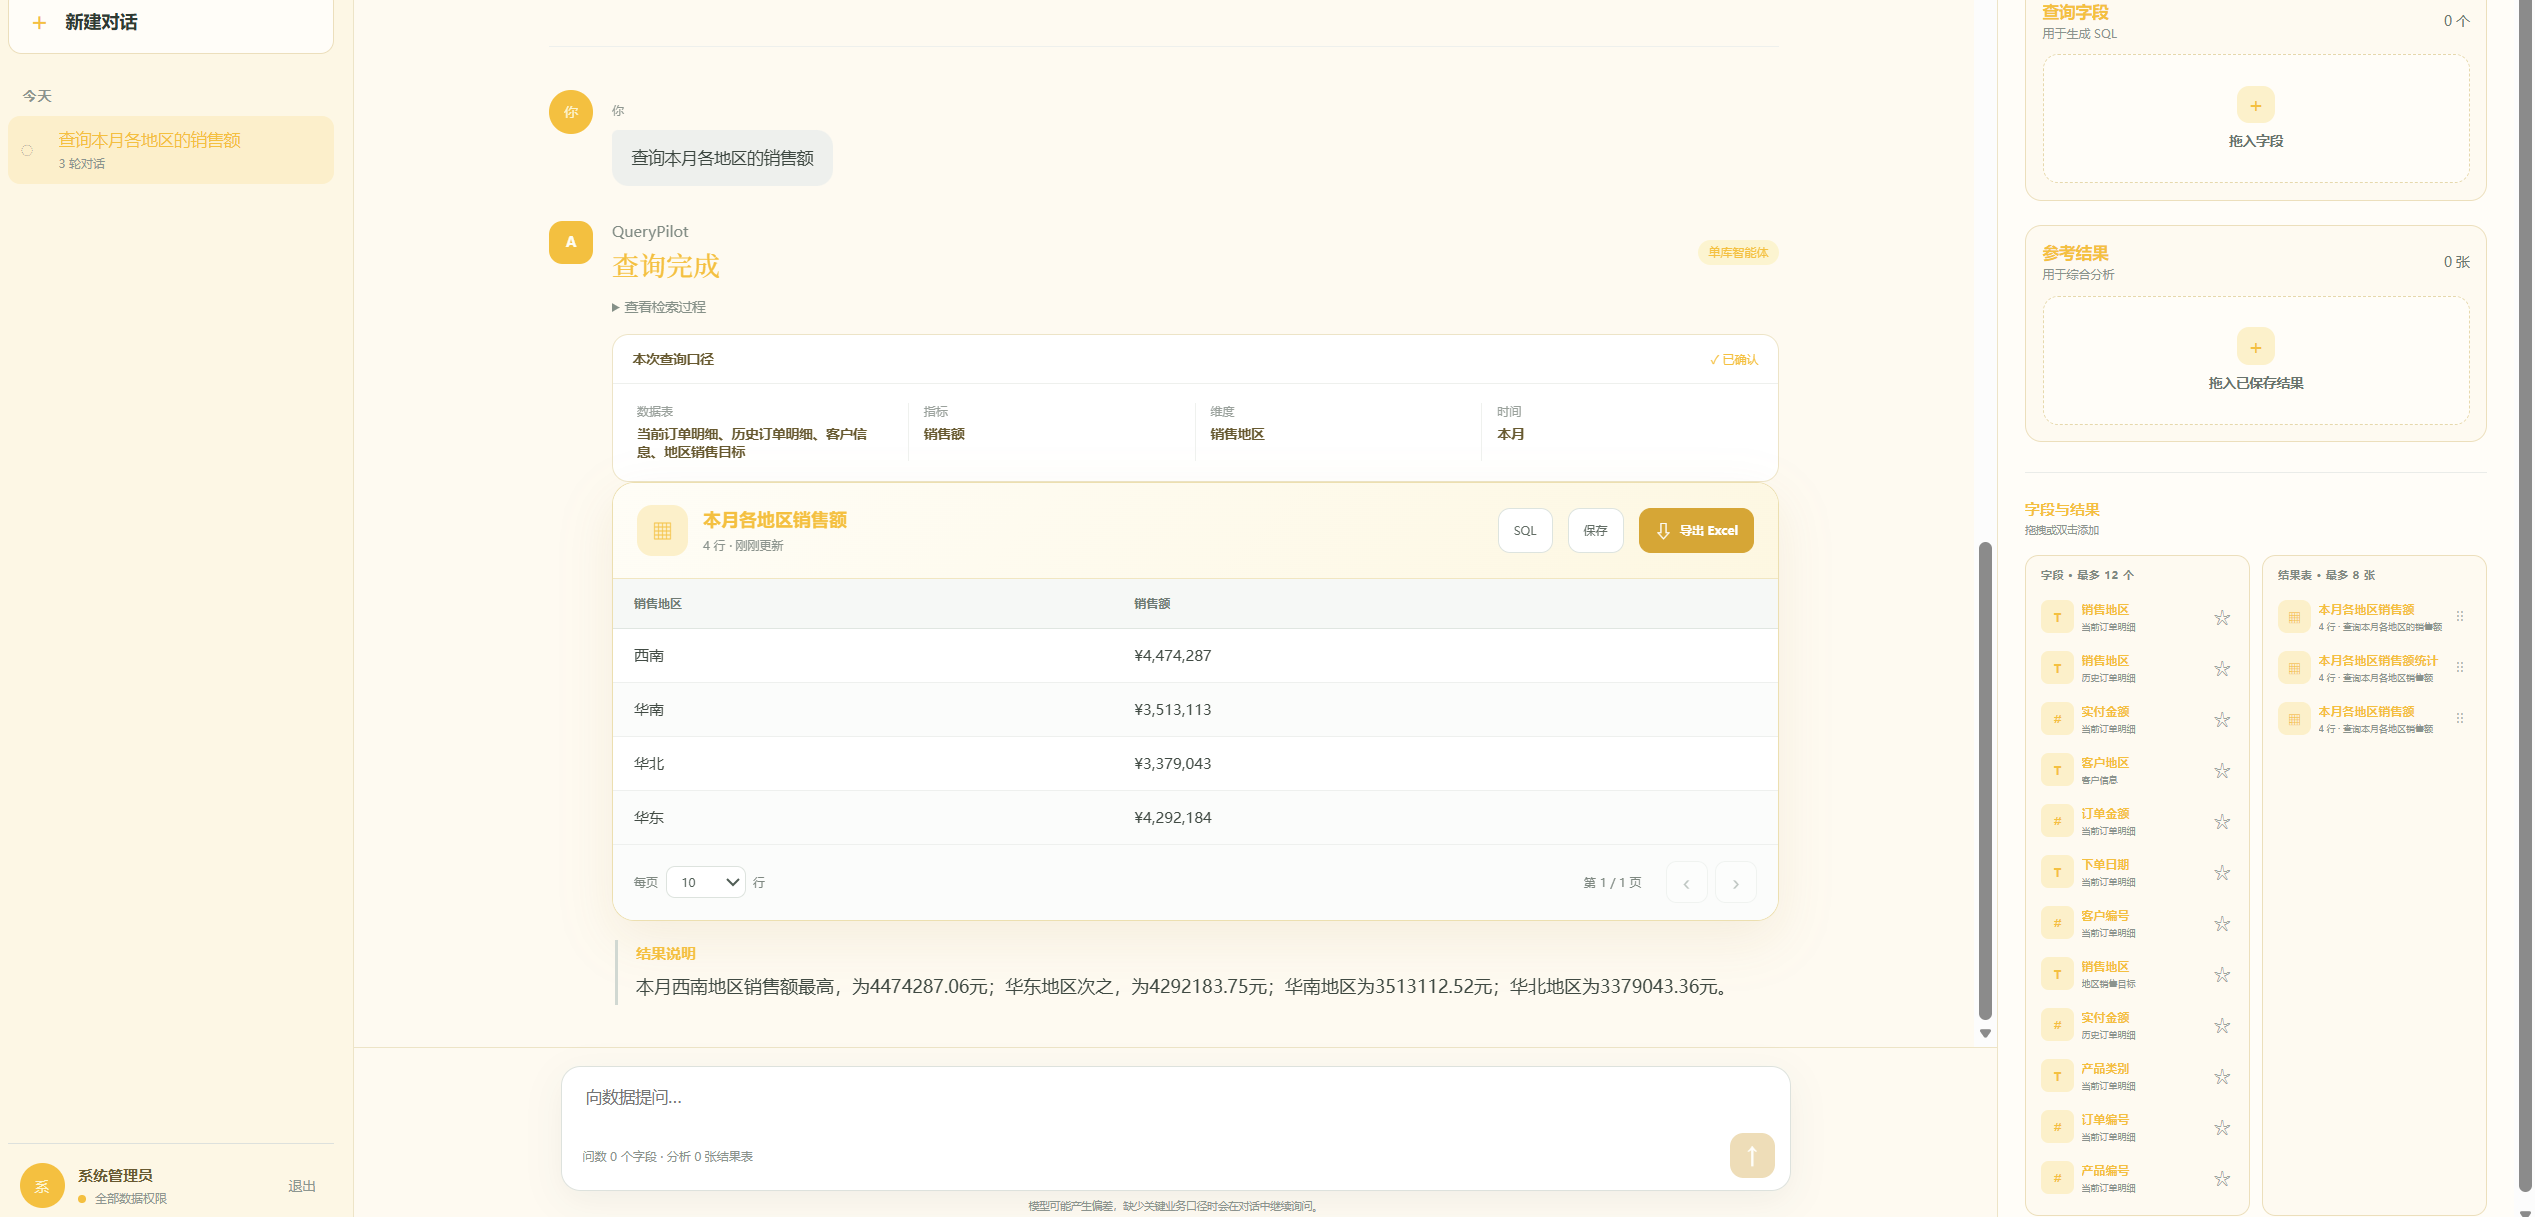Log out with the 退出 link
The height and width of the screenshot is (1217, 2535).
click(x=302, y=1186)
